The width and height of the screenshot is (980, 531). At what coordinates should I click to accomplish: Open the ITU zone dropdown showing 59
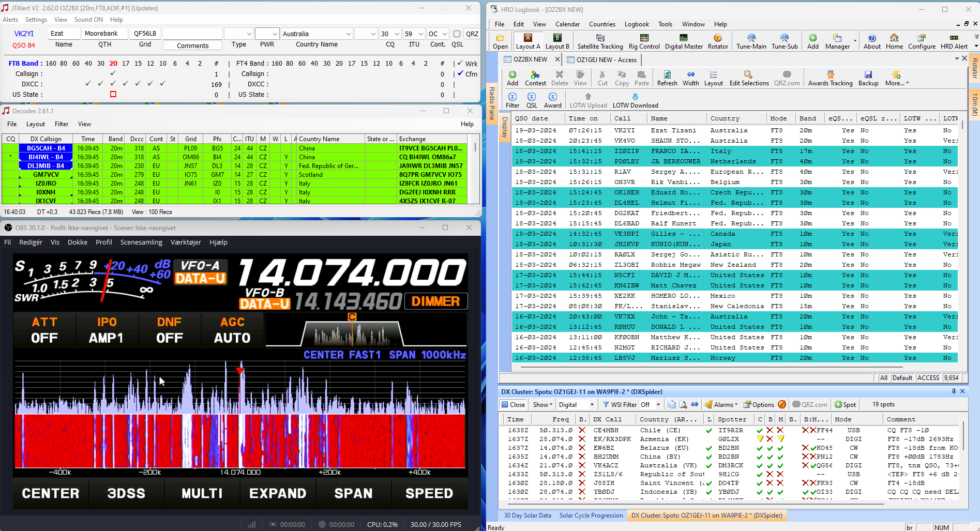coord(420,34)
